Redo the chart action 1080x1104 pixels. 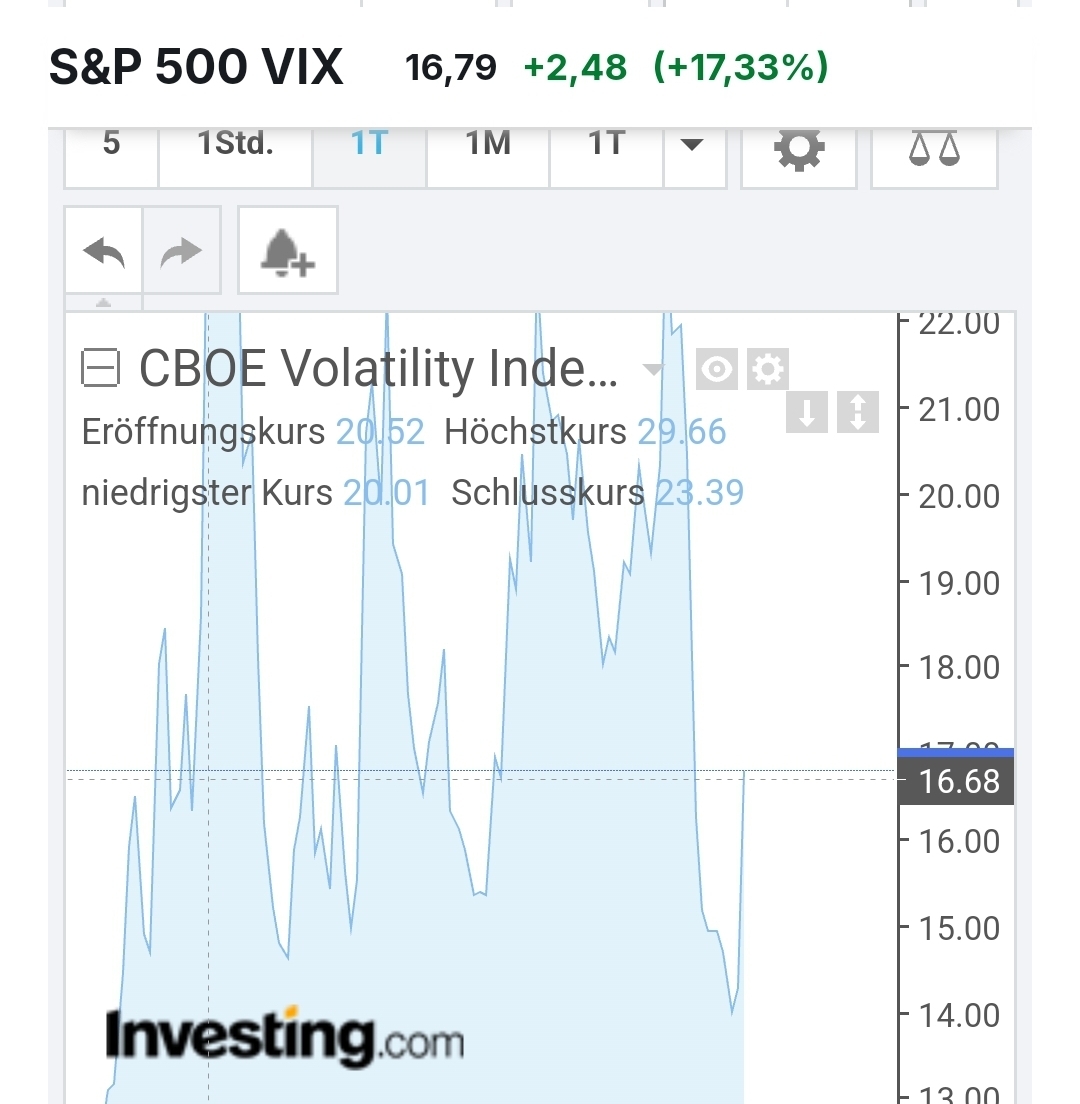tap(181, 251)
